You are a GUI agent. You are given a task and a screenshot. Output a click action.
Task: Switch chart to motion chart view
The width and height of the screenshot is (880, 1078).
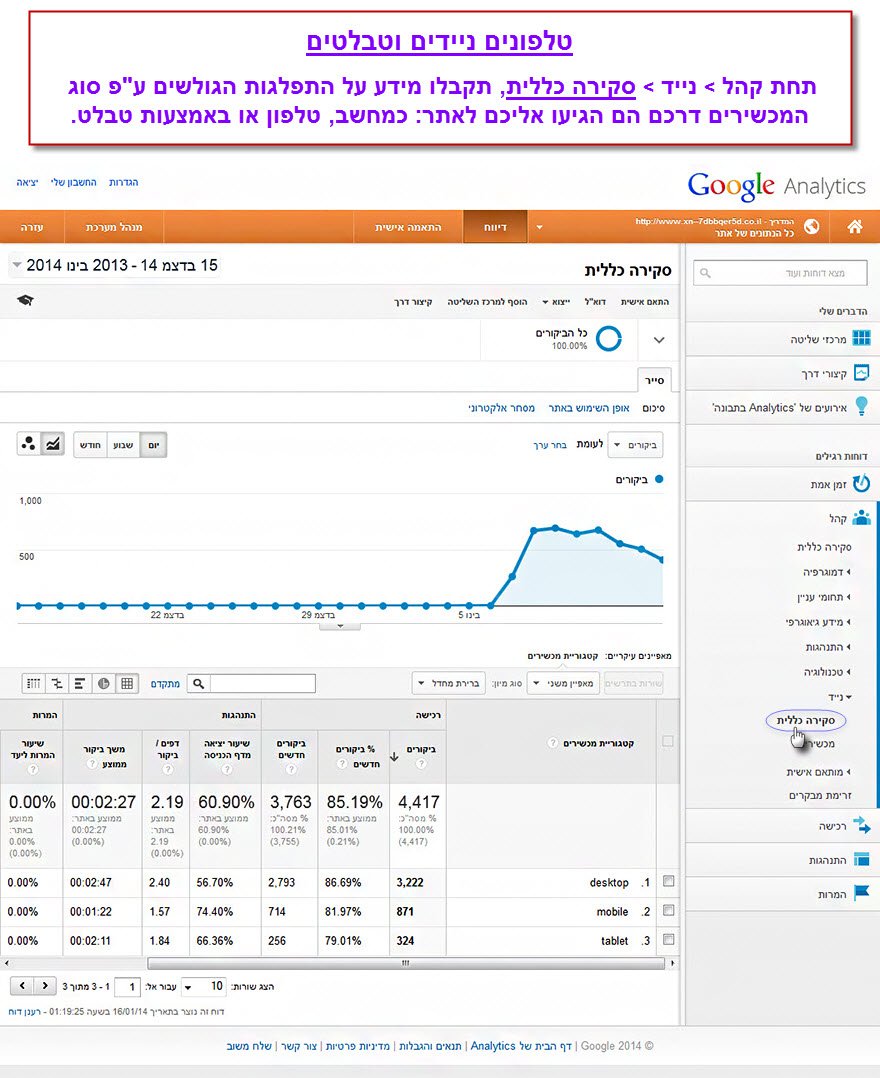point(29,445)
